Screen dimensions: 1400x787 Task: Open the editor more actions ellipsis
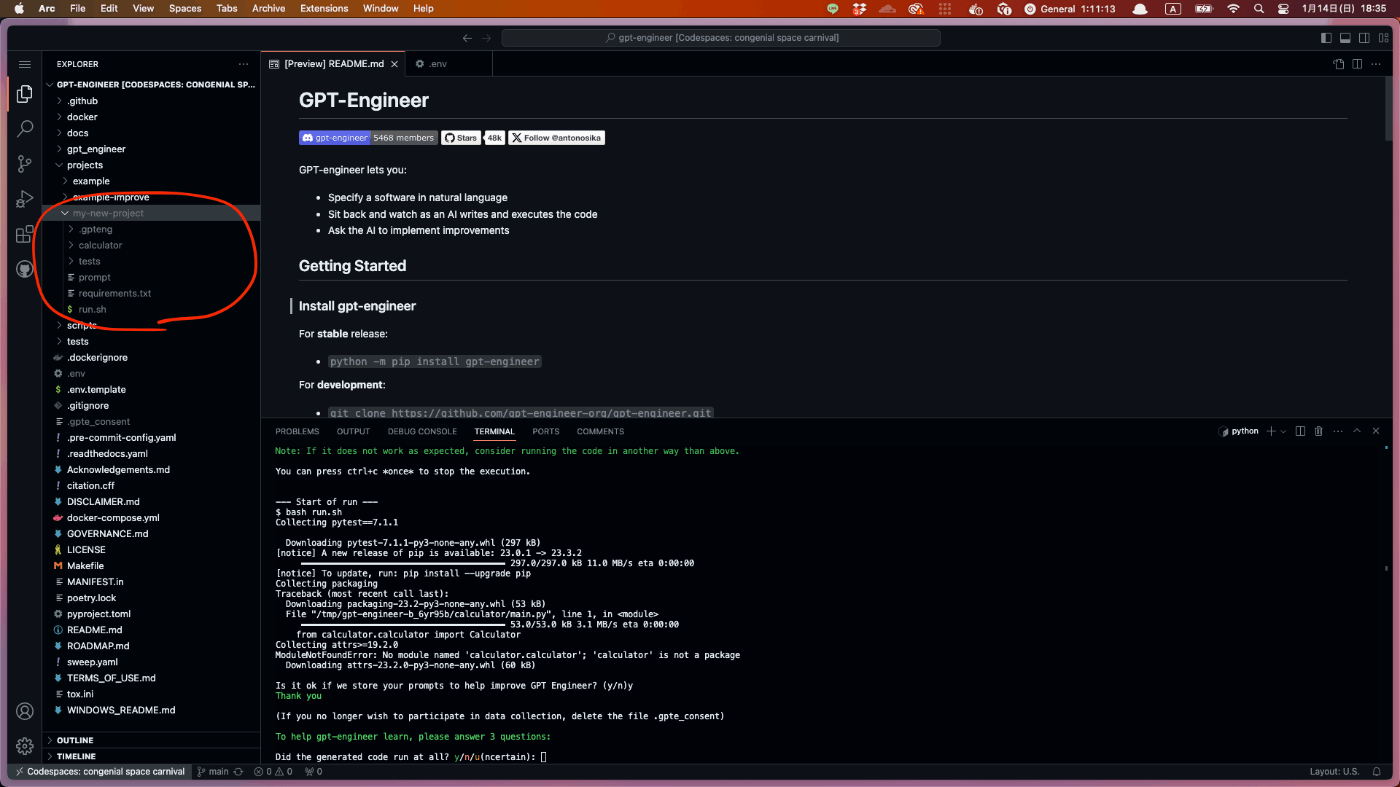point(1377,64)
